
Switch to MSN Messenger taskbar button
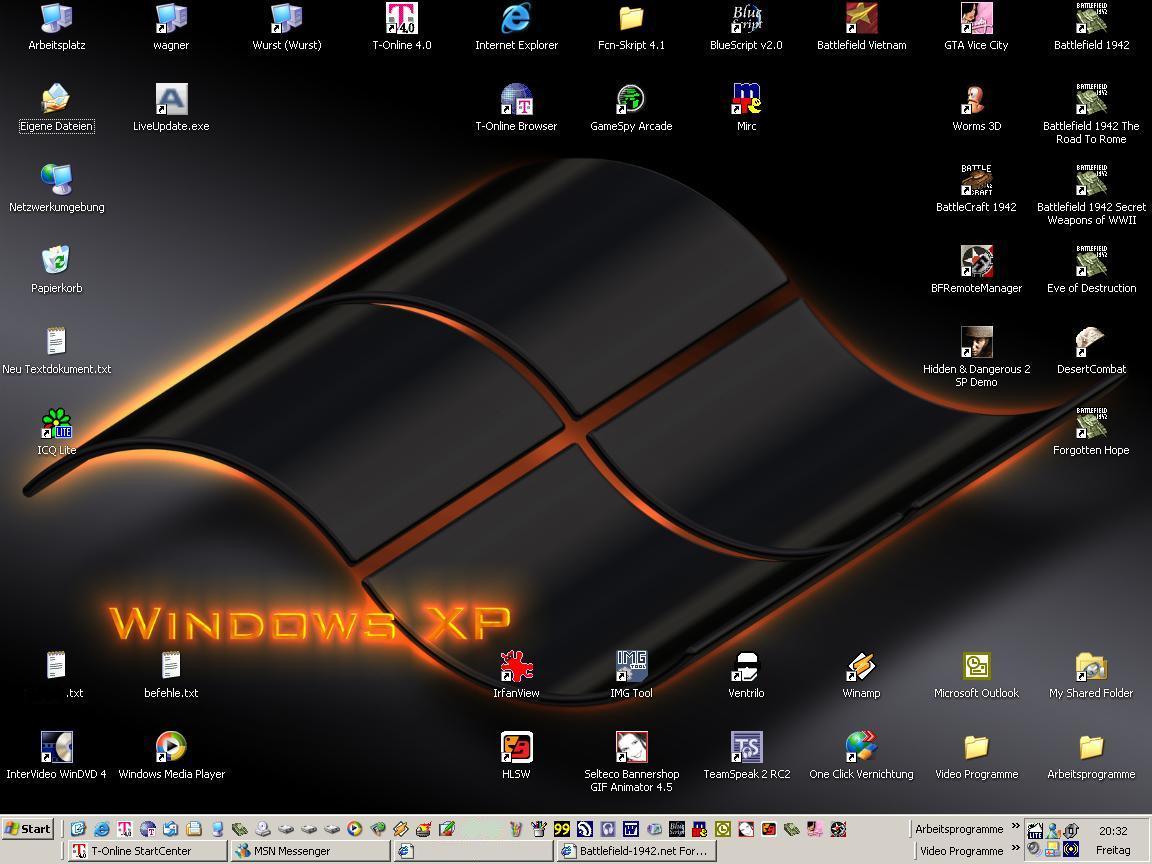pyautogui.click(x=311, y=851)
